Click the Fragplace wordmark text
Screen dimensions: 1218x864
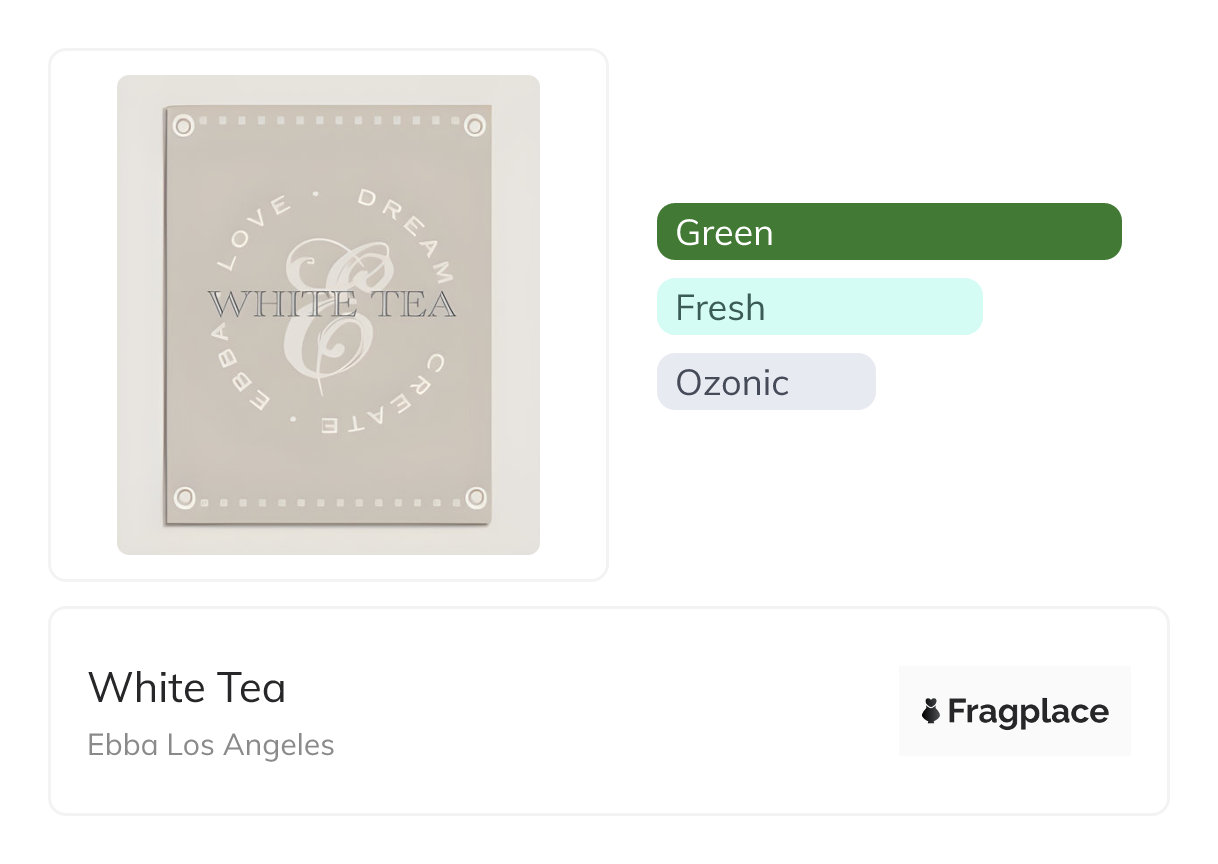pos(1028,712)
